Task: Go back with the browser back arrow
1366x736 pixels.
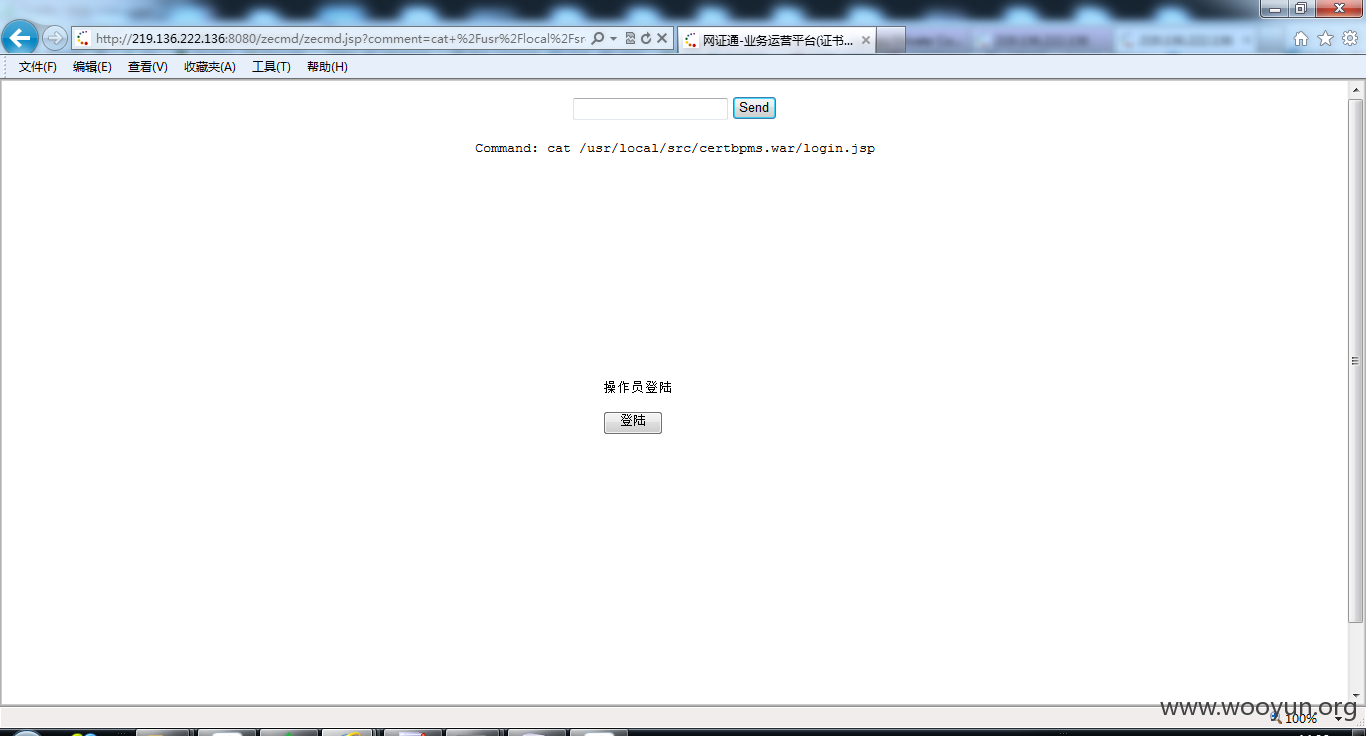Action: [x=21, y=39]
